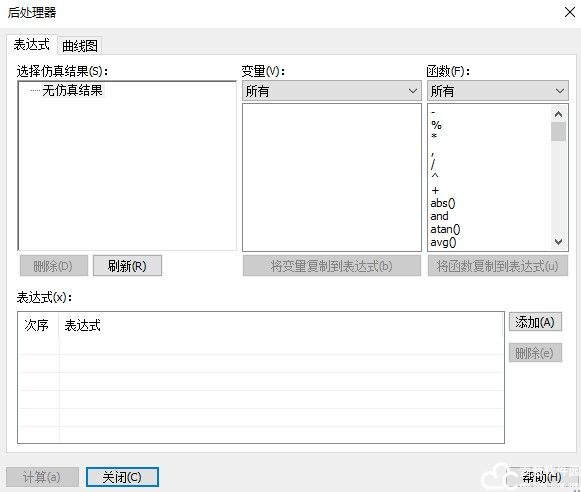This screenshot has height=492, width=581.
Task: Switch to the 曲线图 tab
Action: coord(80,46)
